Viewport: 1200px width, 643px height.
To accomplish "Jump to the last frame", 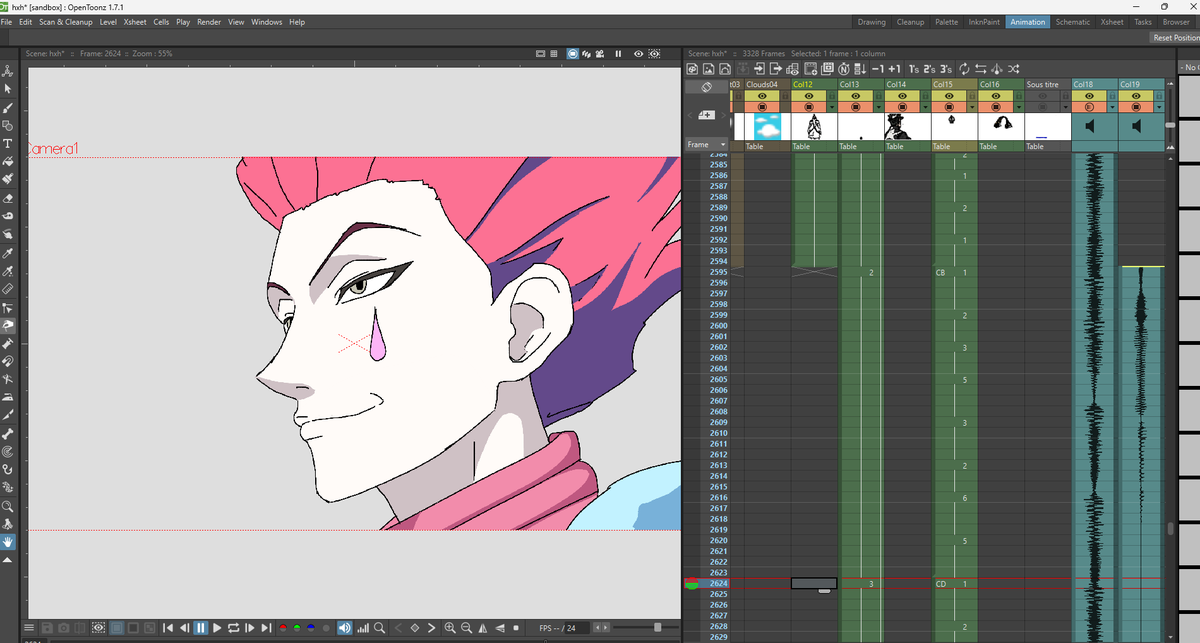I will point(266,628).
